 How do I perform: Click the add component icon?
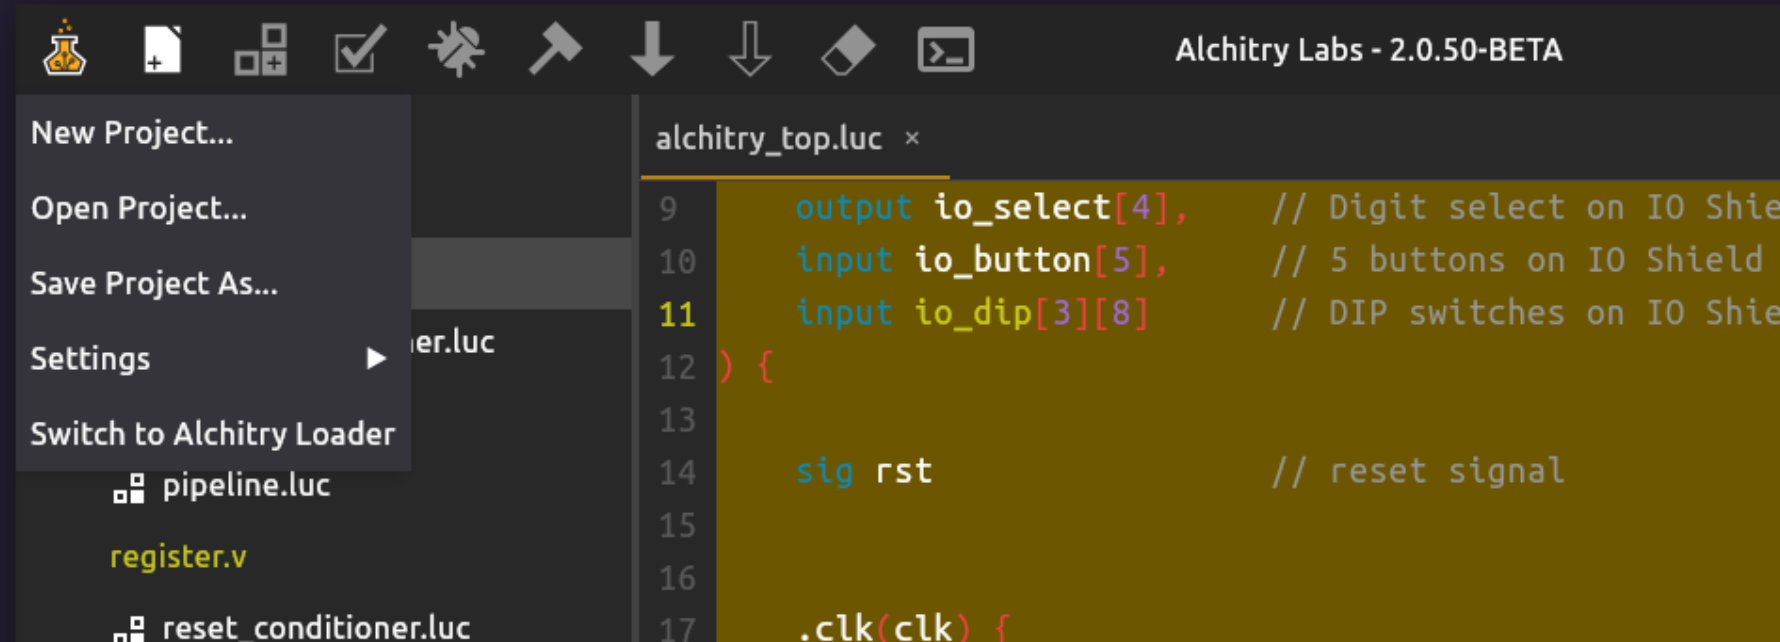click(260, 49)
